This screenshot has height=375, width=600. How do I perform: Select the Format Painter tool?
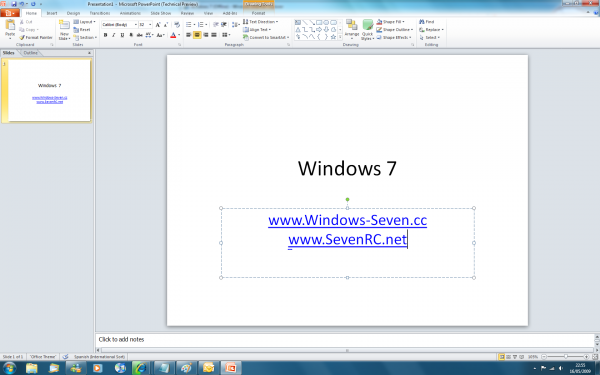[36, 38]
